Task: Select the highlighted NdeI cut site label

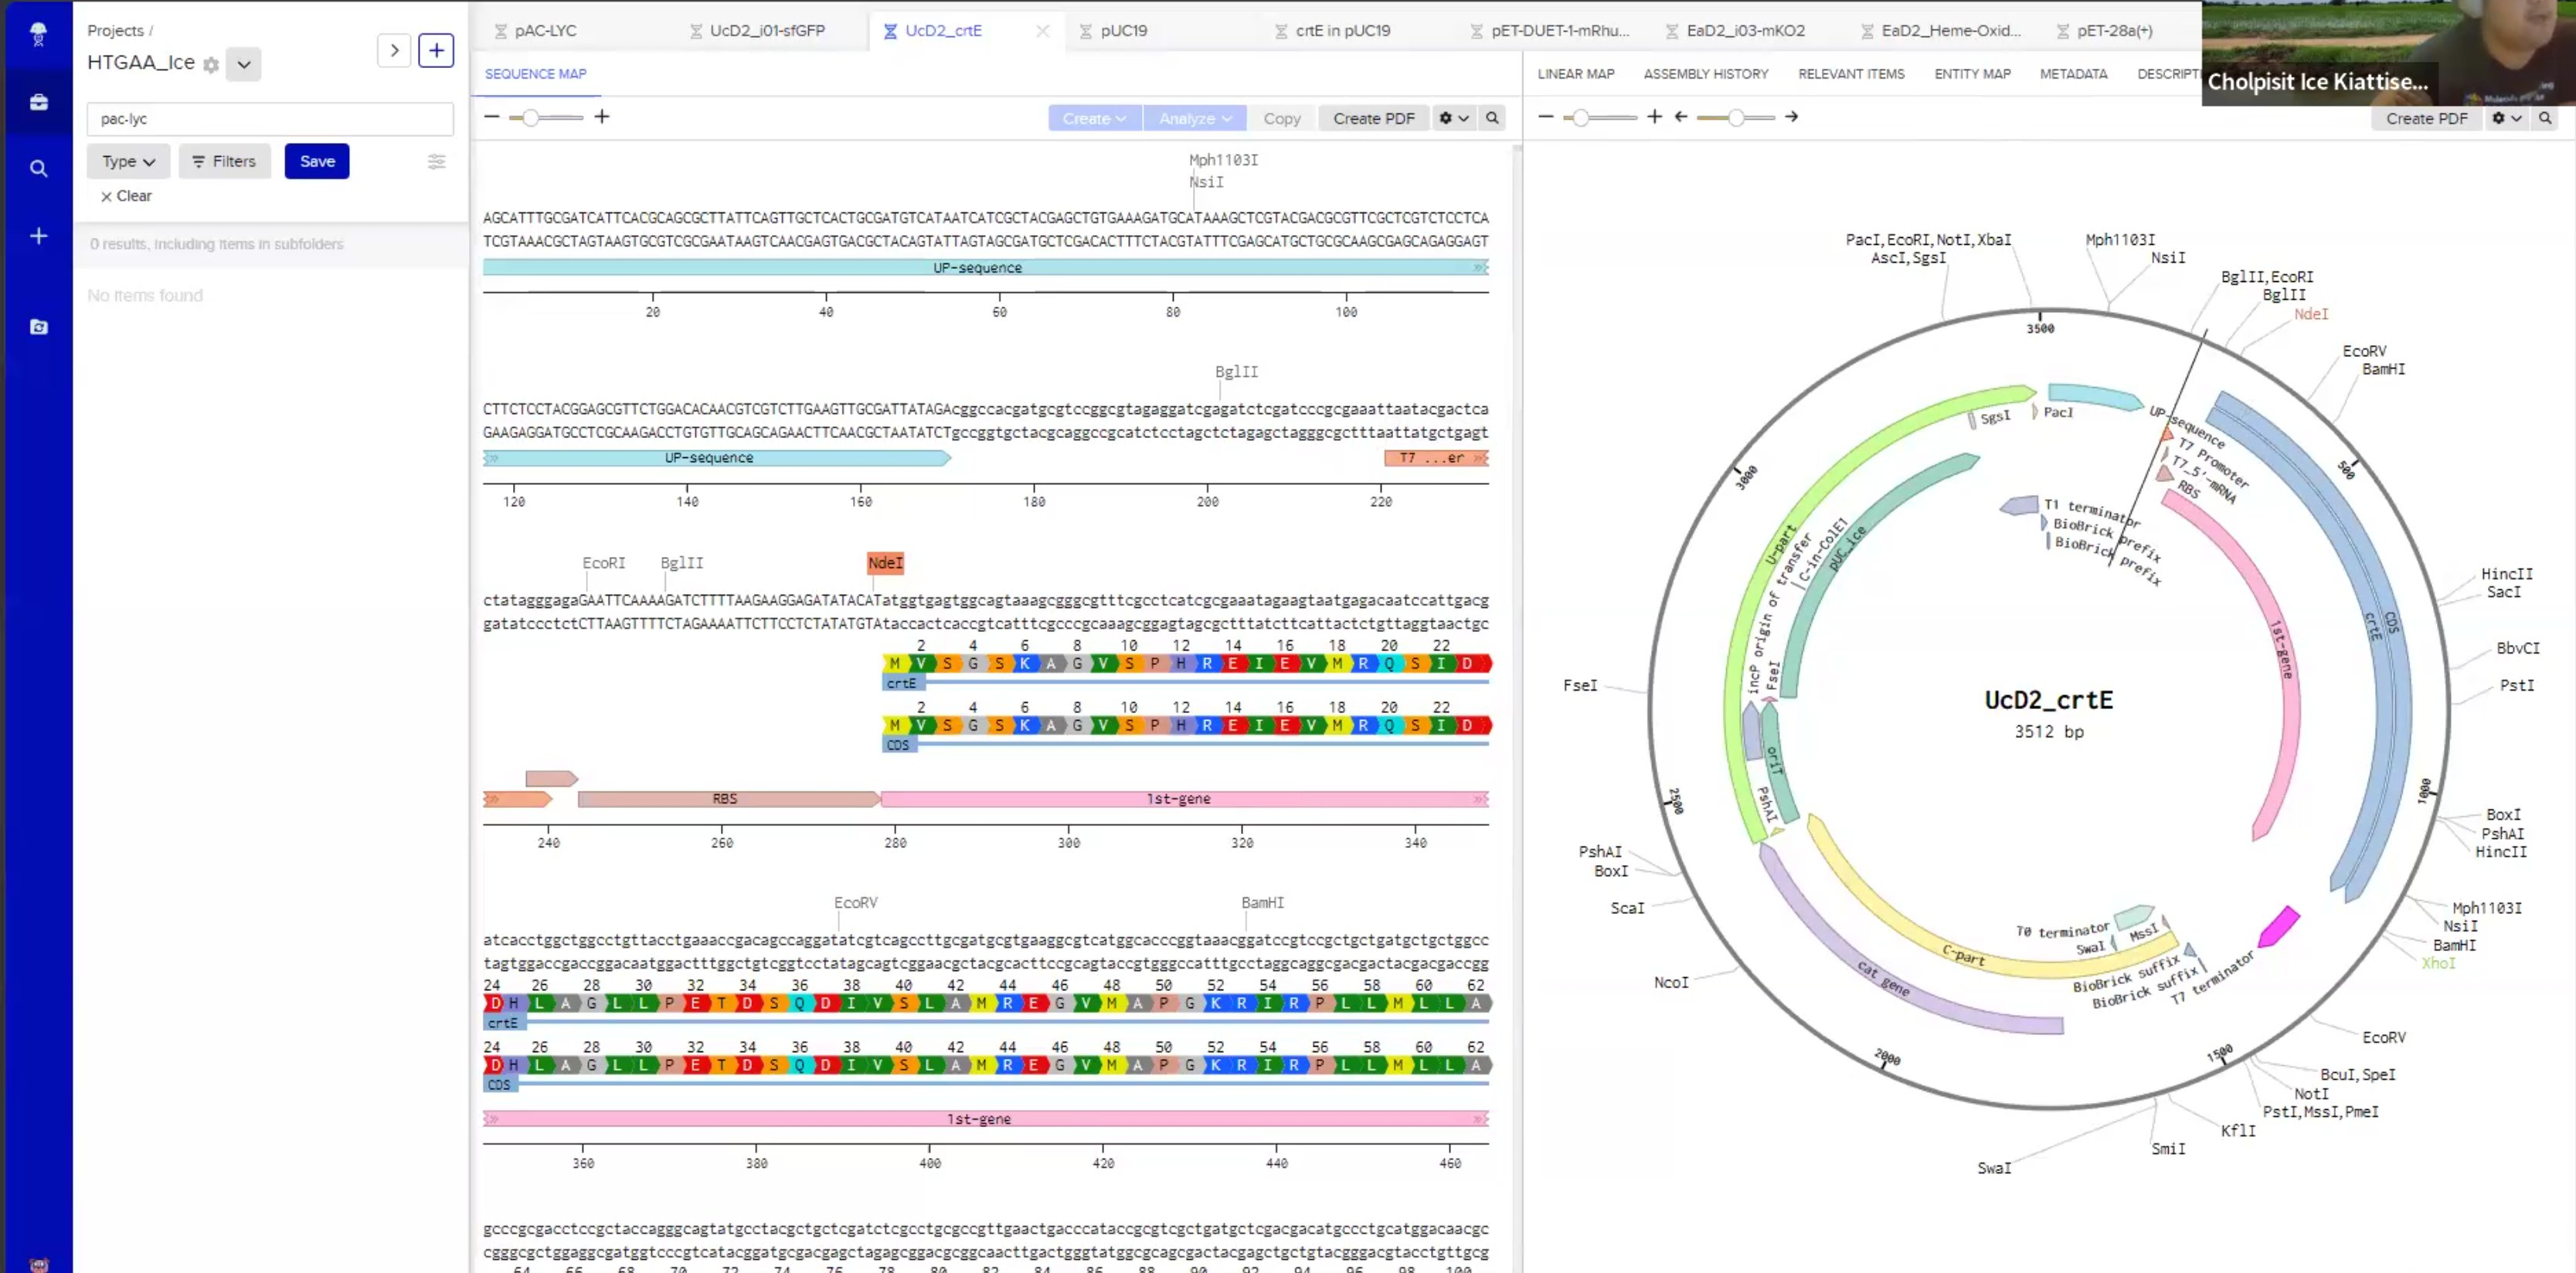Action: click(x=885, y=563)
